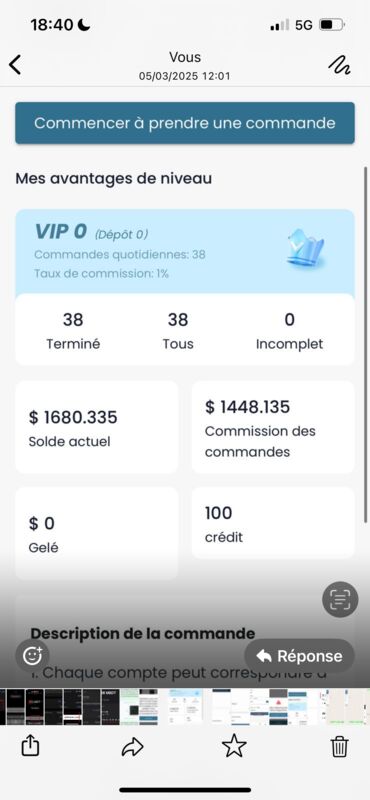Viewport: 370px width, 800px height.
Task: Star this image as favorite
Action: tap(235, 746)
